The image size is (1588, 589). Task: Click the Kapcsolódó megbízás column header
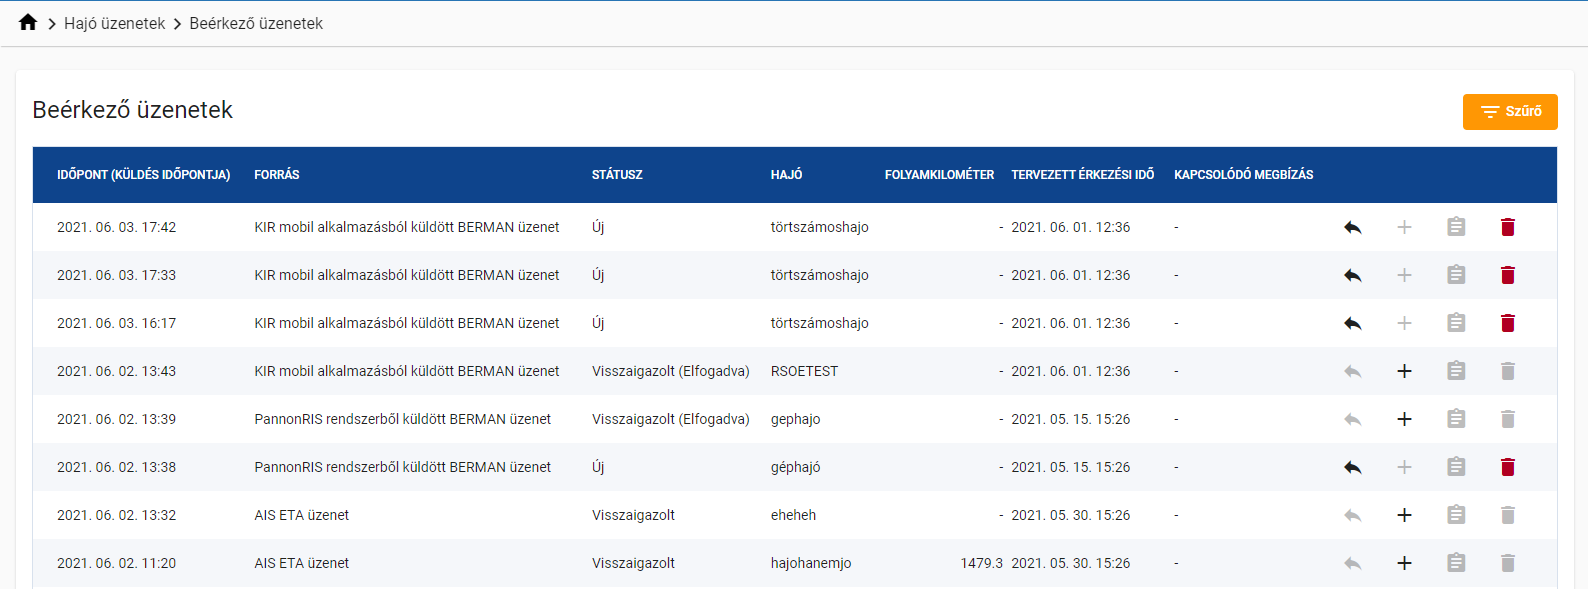coord(1243,175)
